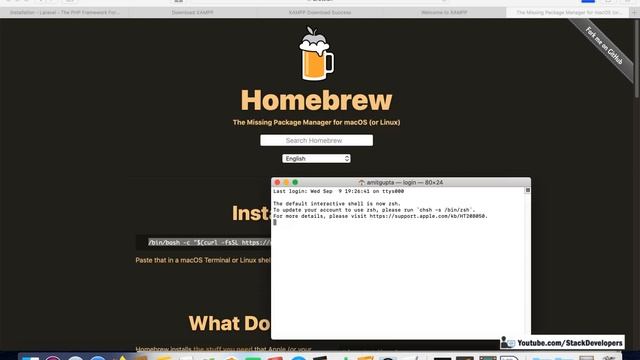Focus the Search Homebrew field
Viewport: 640px width, 360px height.
click(x=316, y=140)
